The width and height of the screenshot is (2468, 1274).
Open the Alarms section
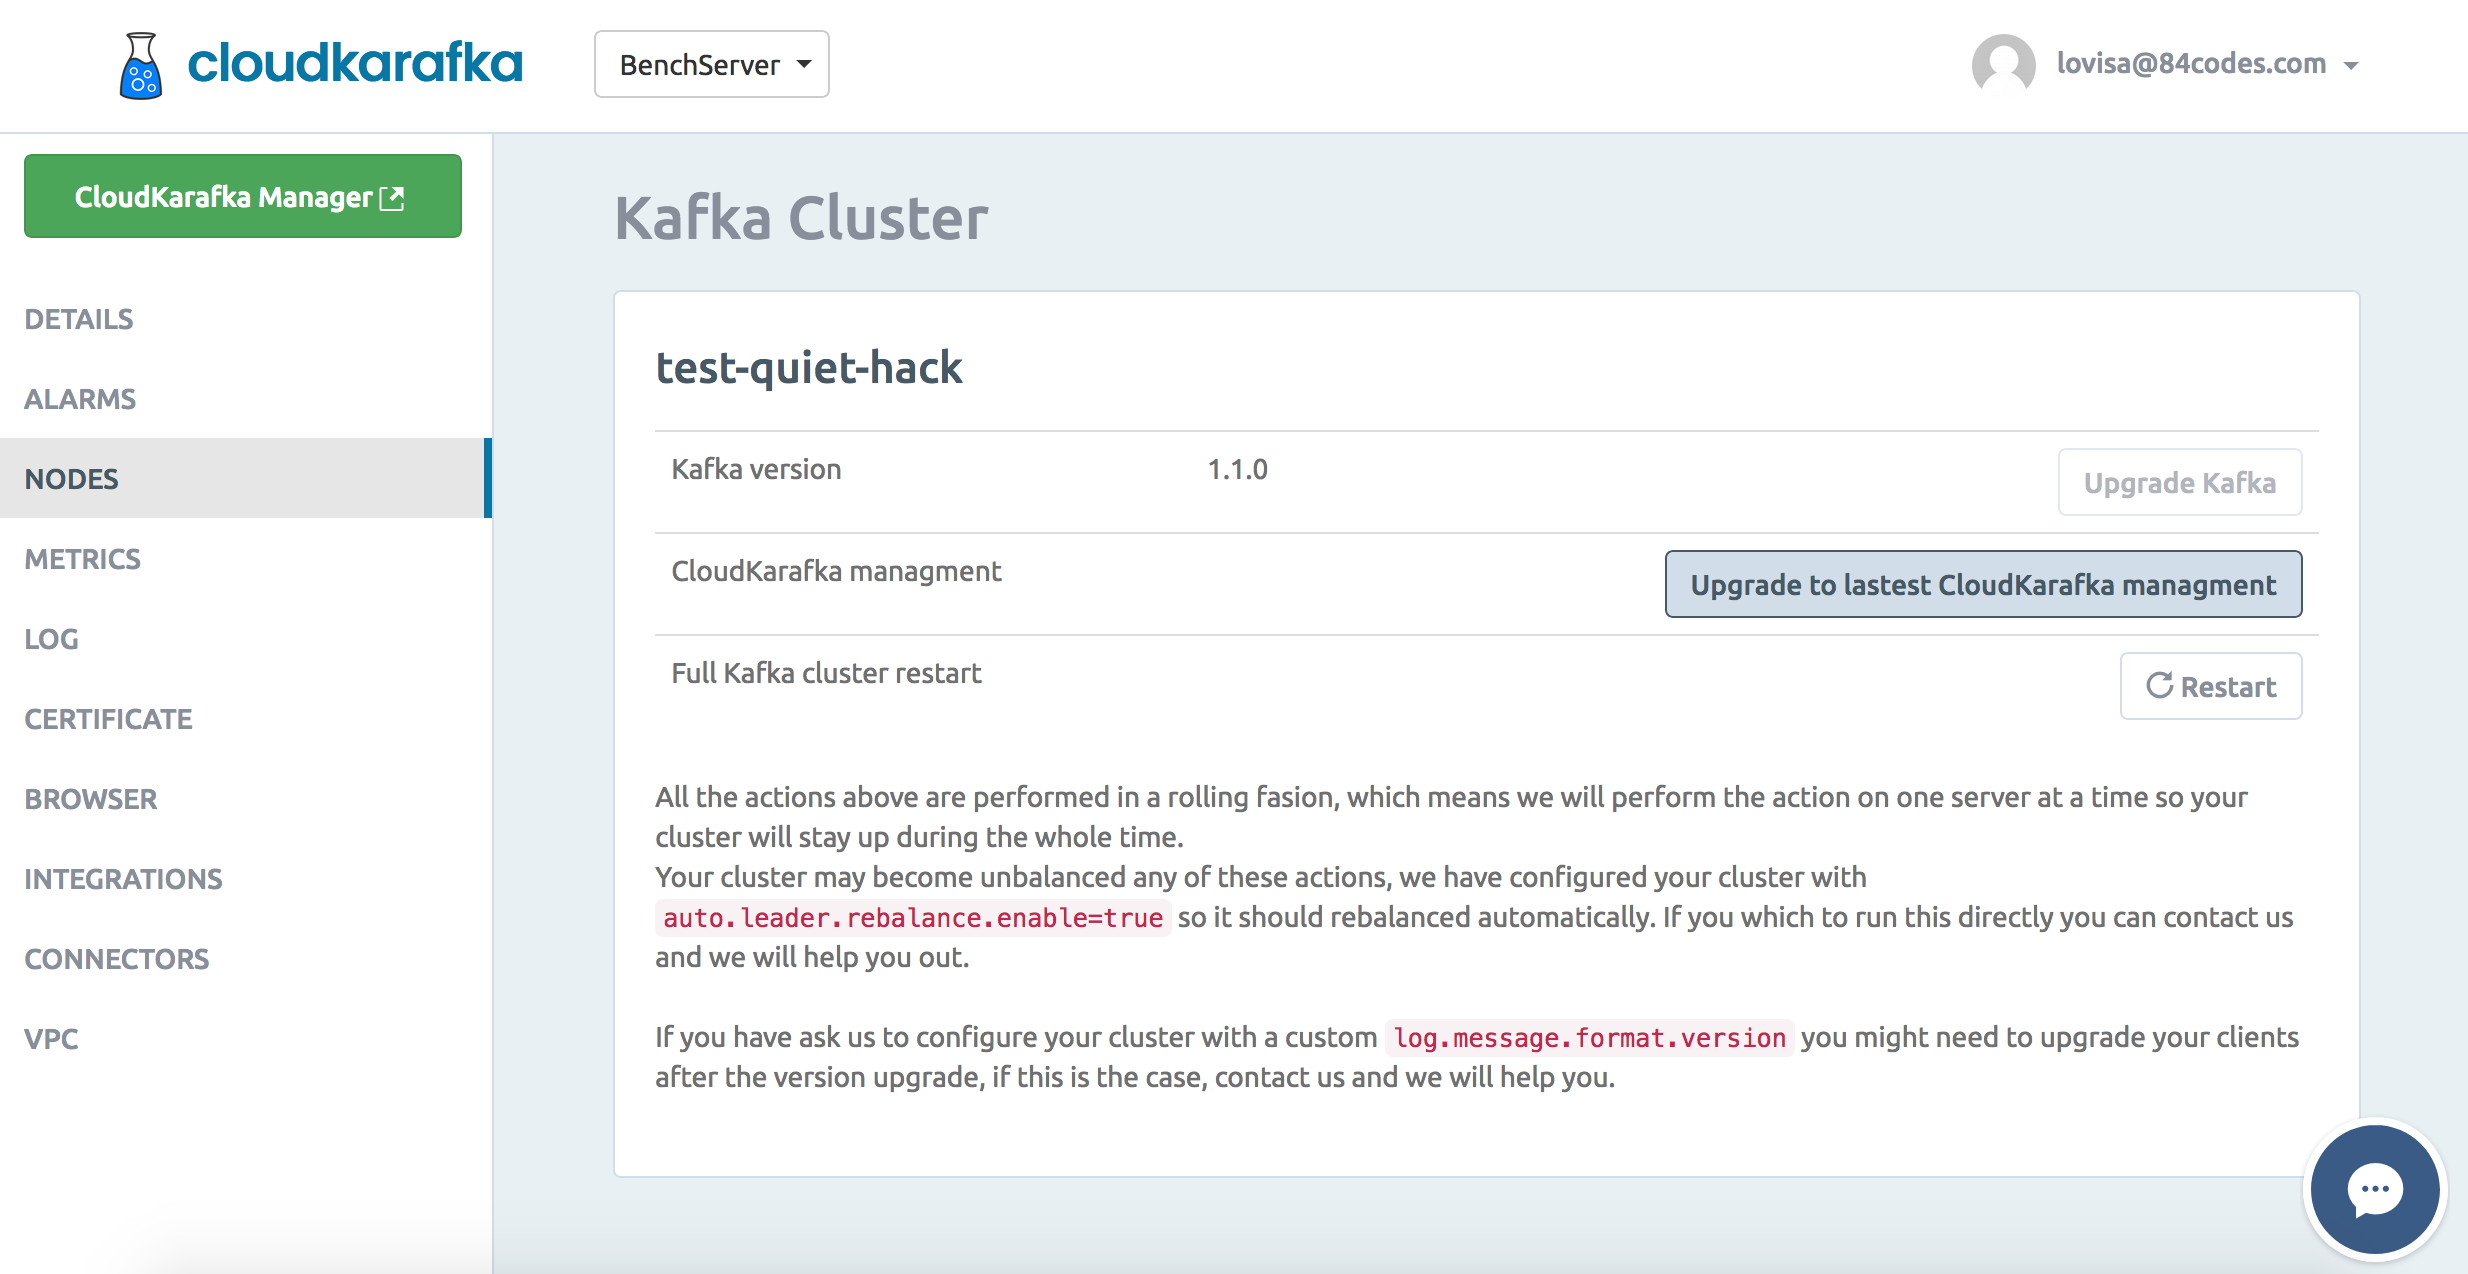[80, 399]
